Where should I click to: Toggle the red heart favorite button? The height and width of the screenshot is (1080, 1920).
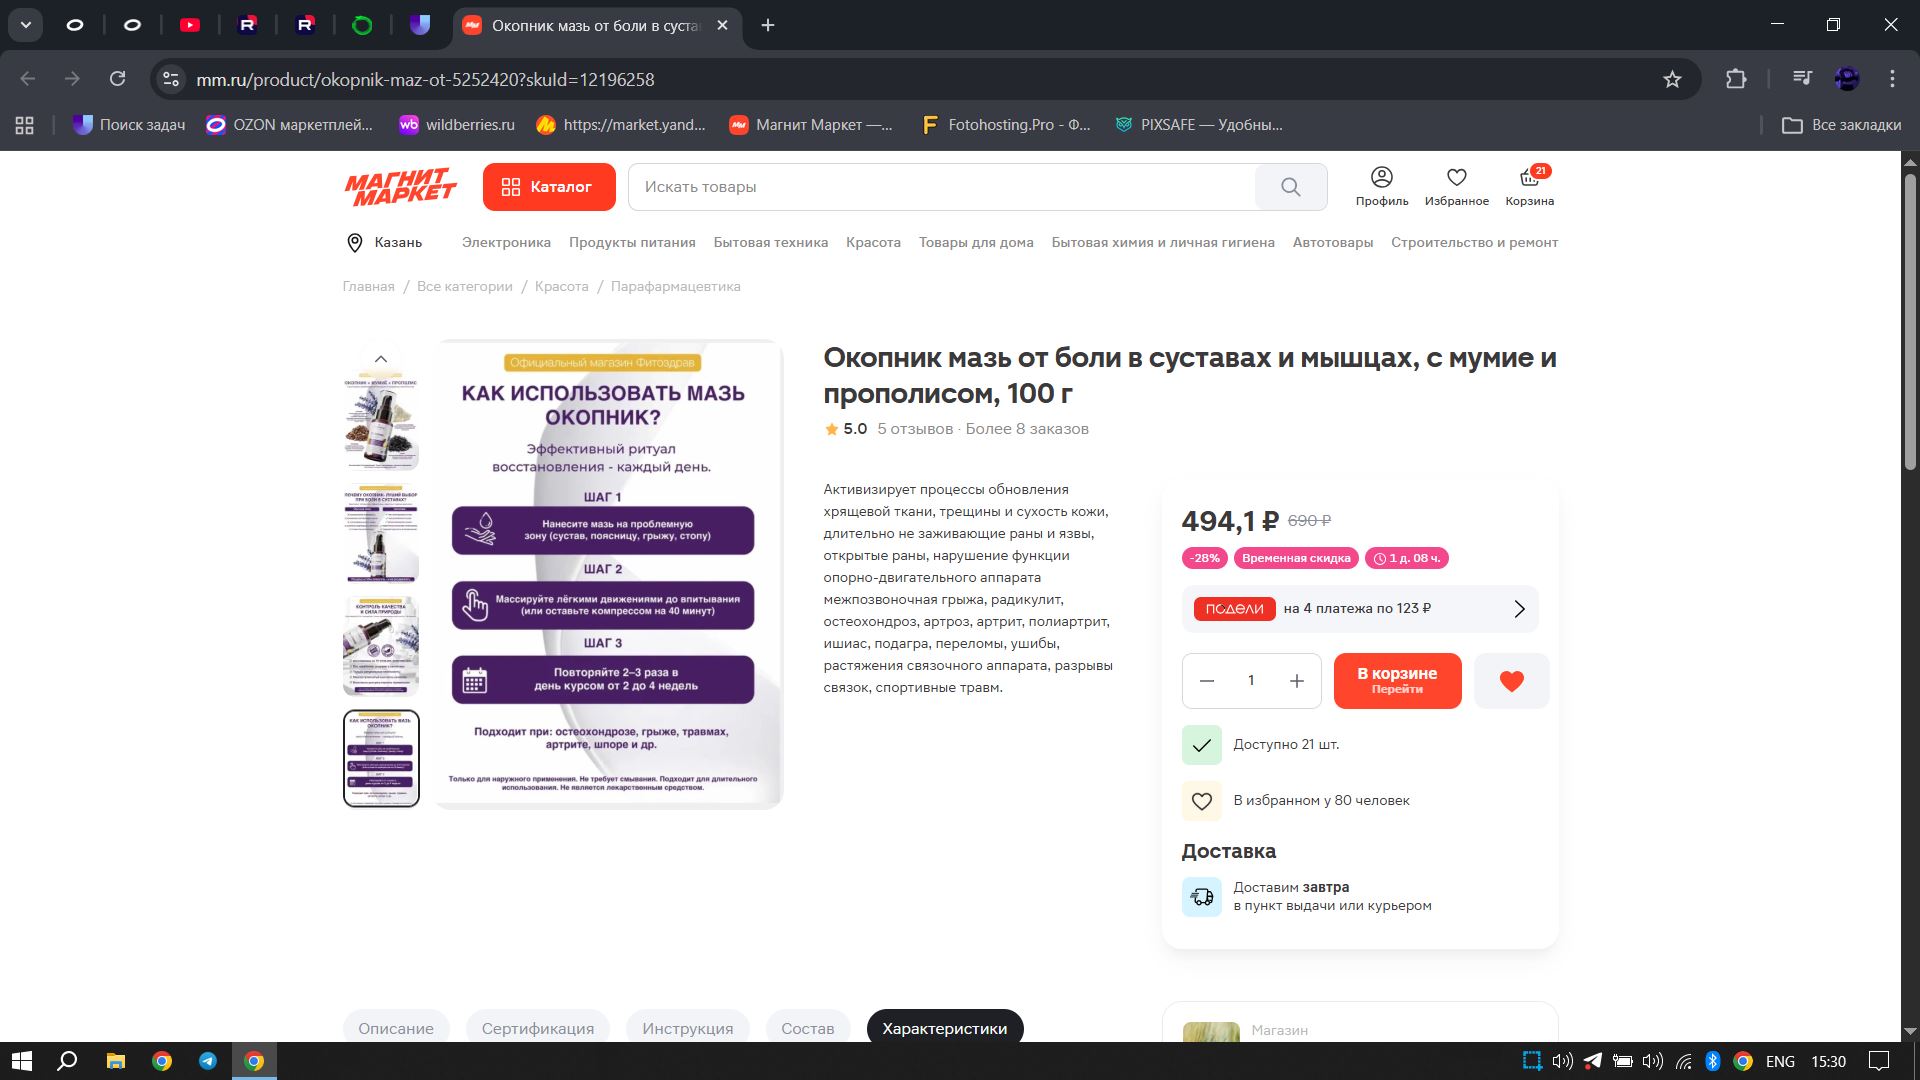(1511, 681)
